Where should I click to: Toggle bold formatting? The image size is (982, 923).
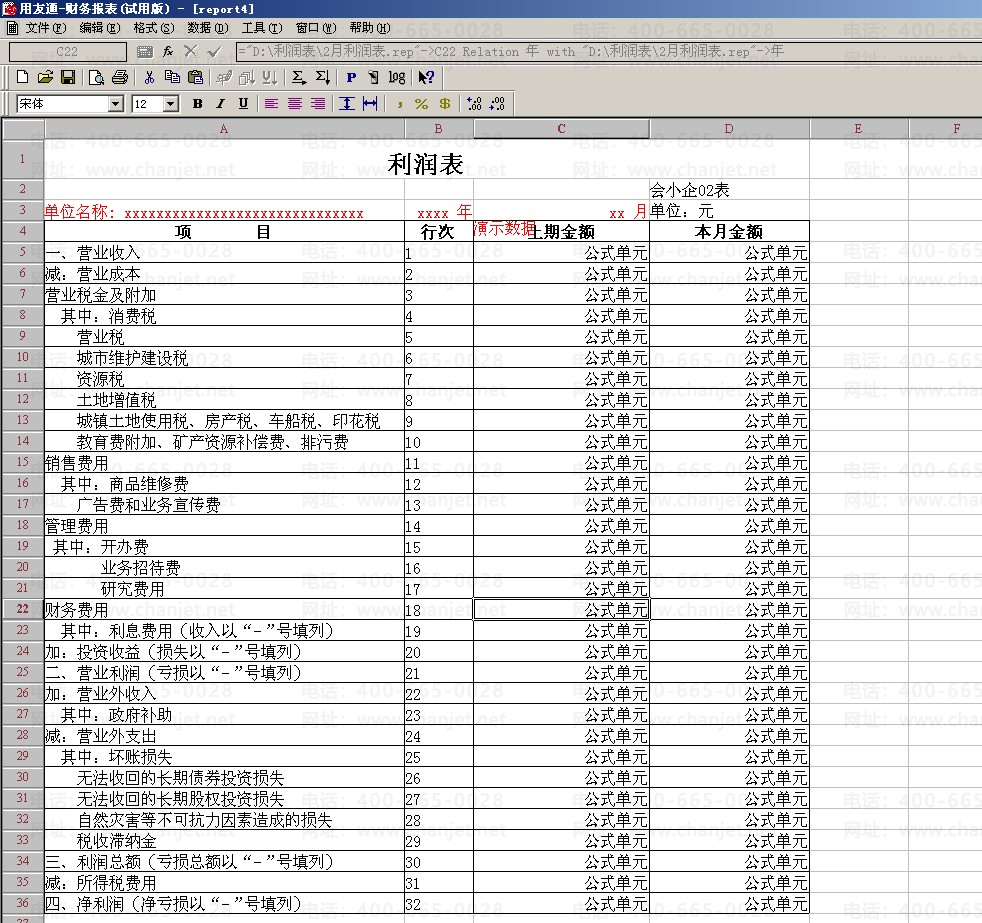coord(197,104)
